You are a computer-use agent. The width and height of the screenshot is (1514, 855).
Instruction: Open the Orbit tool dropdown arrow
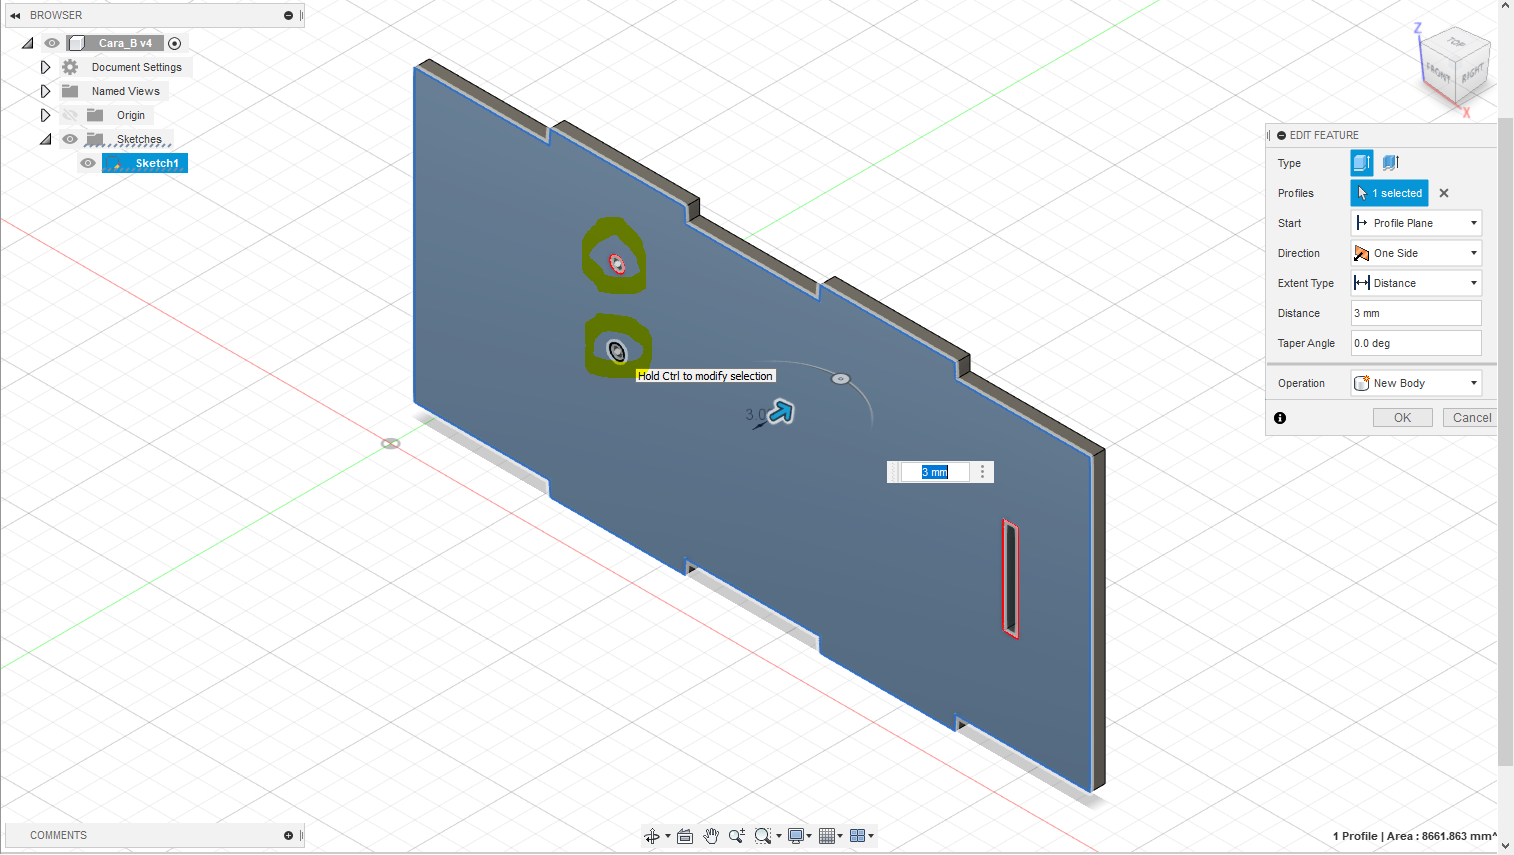point(668,836)
